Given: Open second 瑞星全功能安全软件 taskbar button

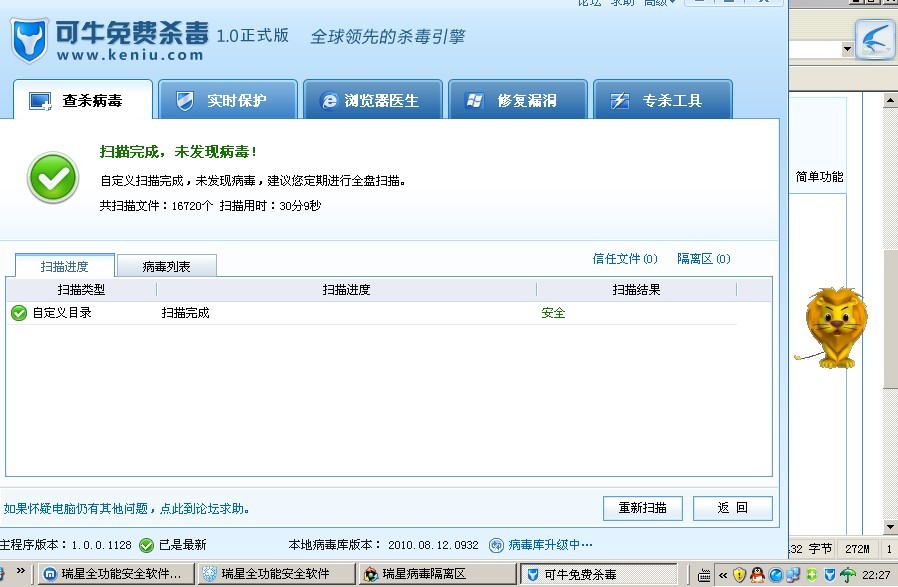Looking at the screenshot, I should tap(275, 574).
